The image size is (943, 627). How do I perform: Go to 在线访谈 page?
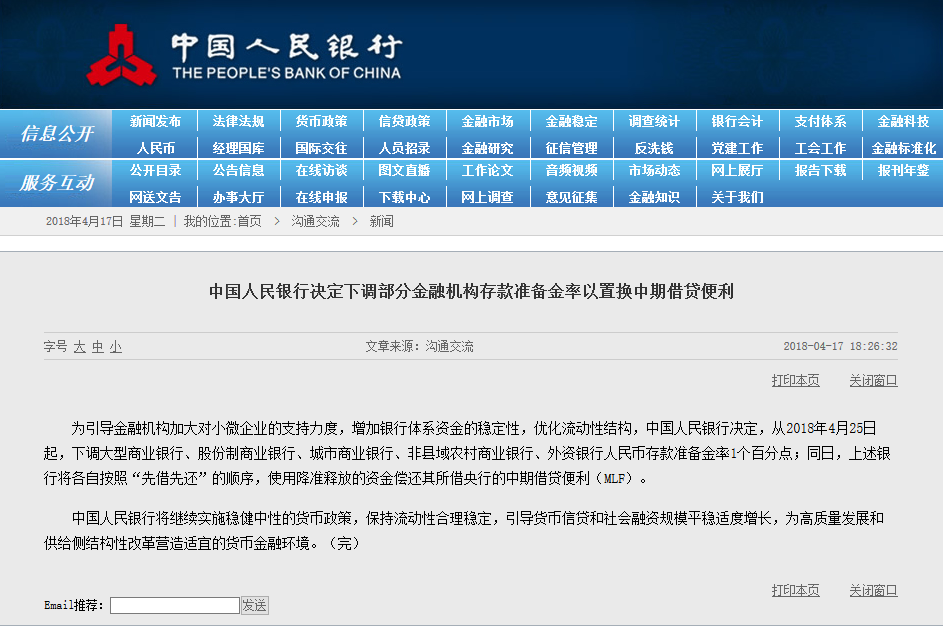click(x=321, y=171)
